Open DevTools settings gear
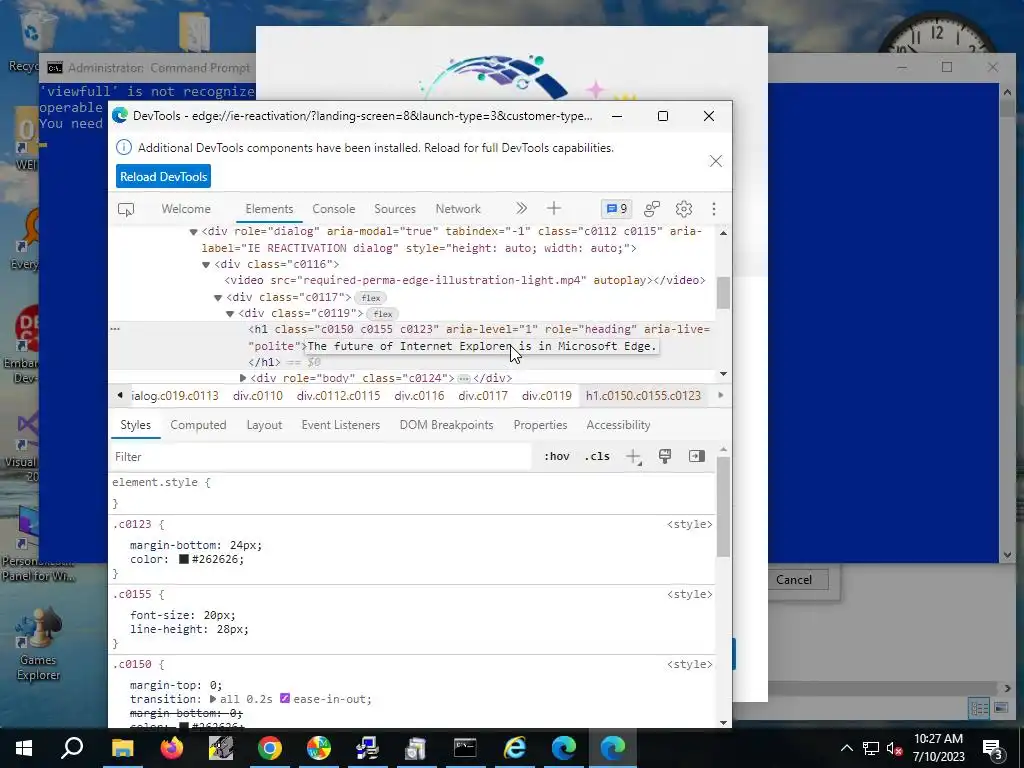 point(684,209)
